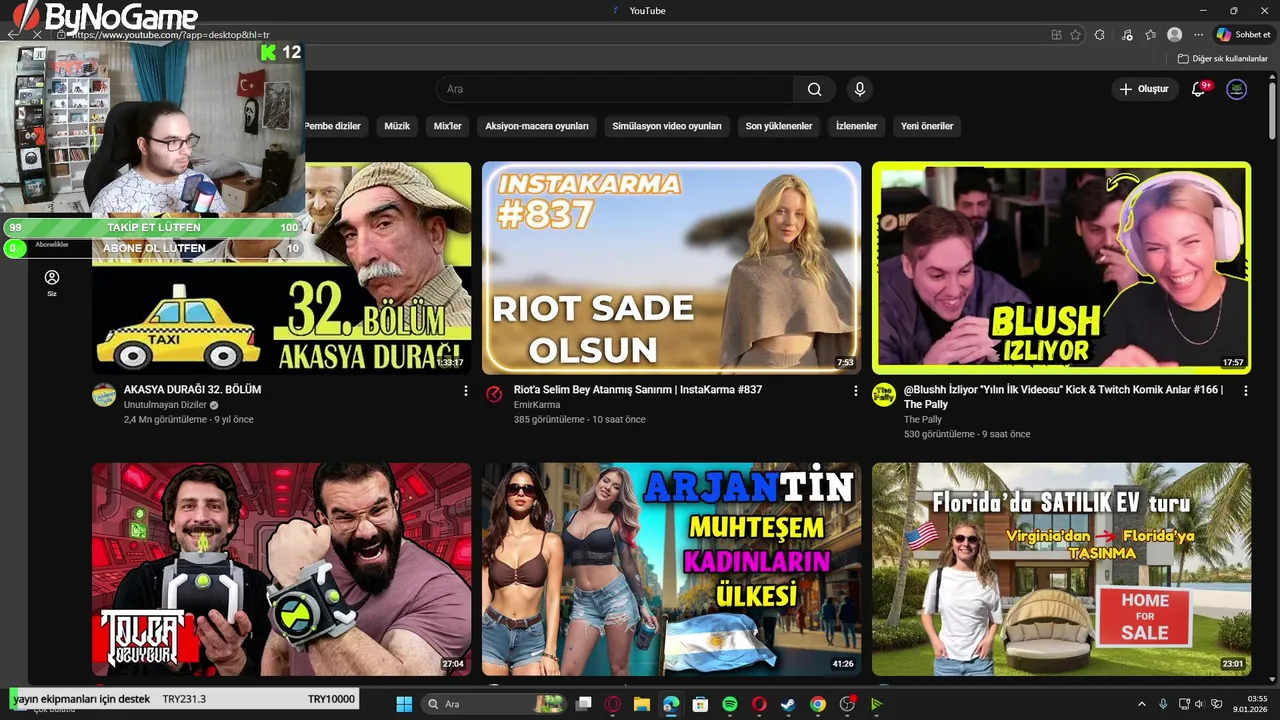
Task: Select the İzlenenler filter chip
Action: point(856,126)
